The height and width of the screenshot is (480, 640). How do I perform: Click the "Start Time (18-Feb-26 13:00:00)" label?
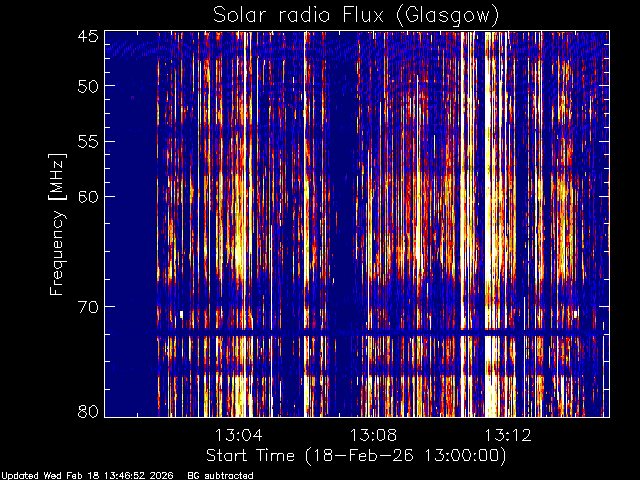click(x=356, y=456)
